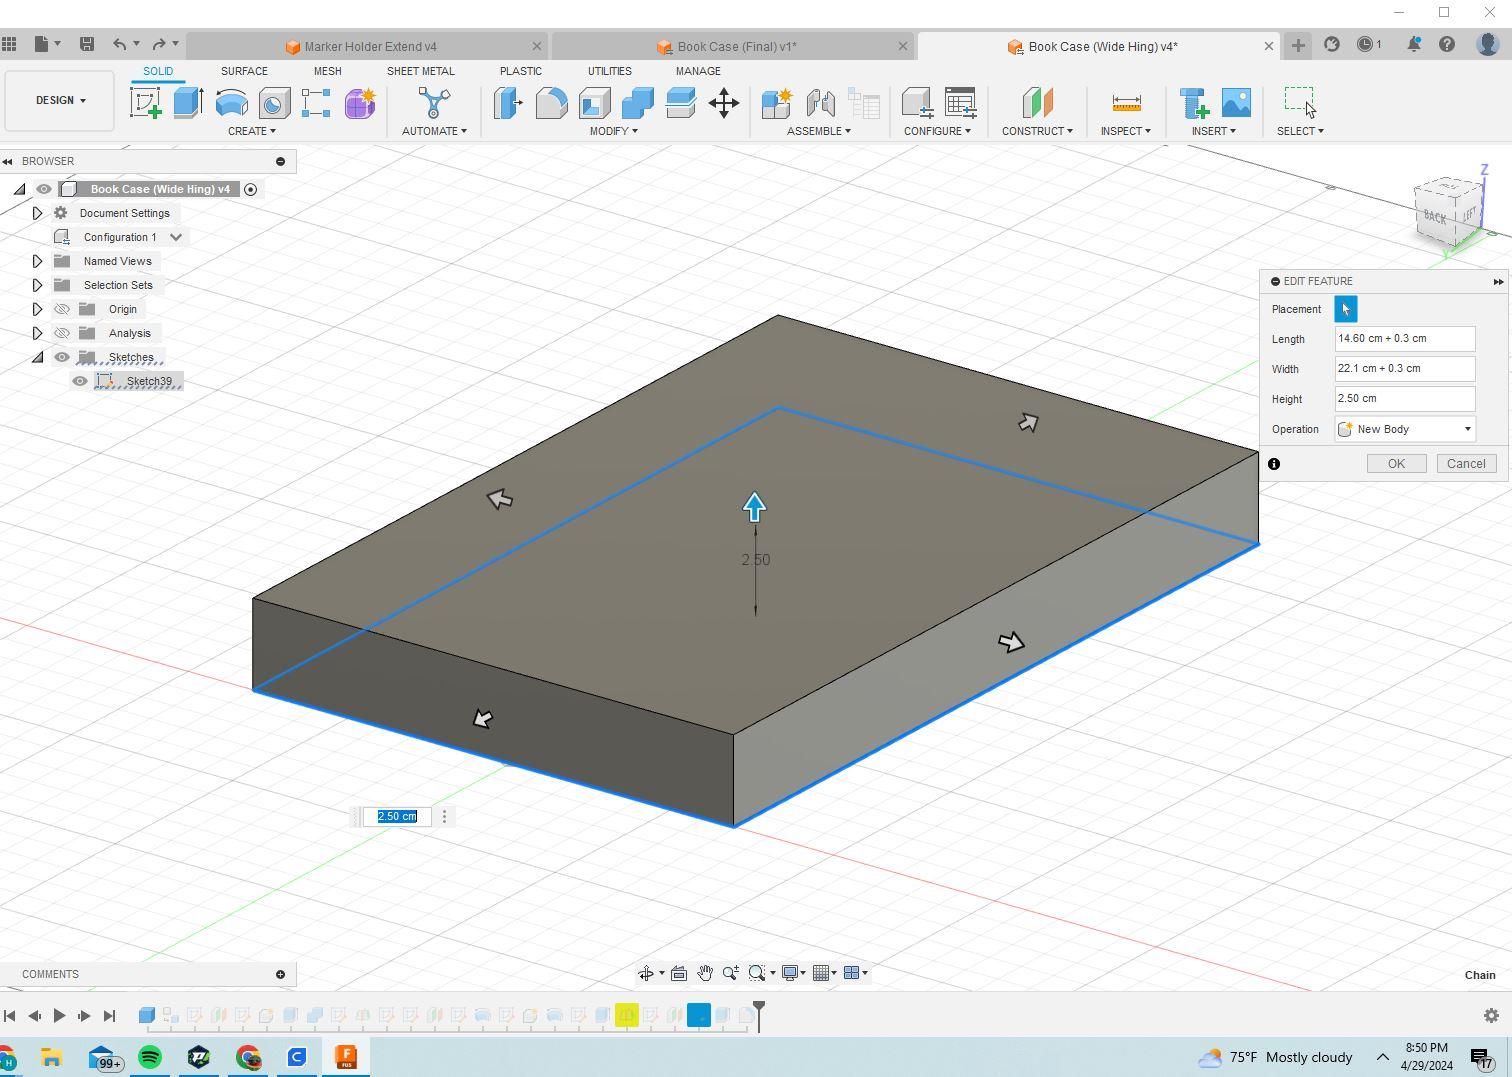Edit the Length value field
The width and height of the screenshot is (1512, 1077).
coord(1405,339)
